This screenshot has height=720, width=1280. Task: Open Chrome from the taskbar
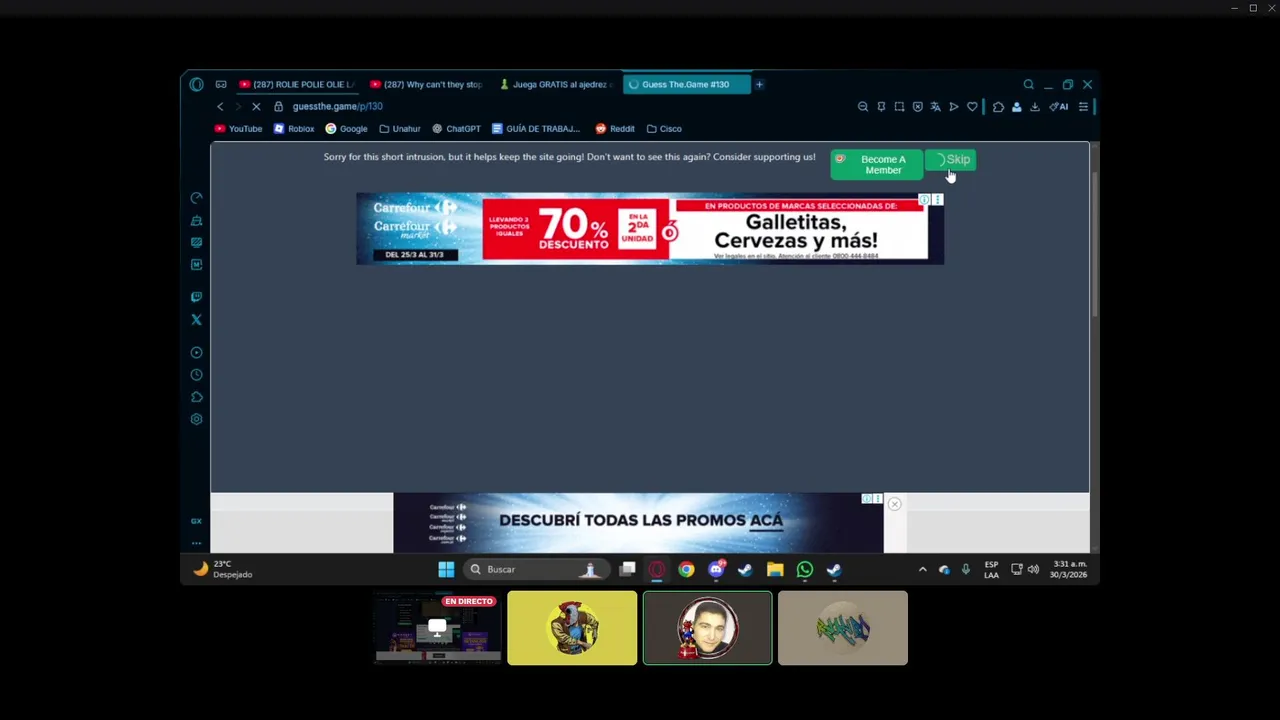tap(686, 570)
